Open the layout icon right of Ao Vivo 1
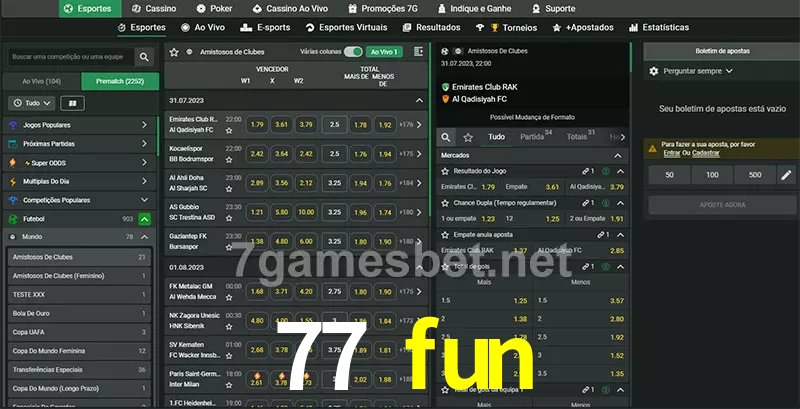Viewport: 800px width, 409px height. coord(417,51)
